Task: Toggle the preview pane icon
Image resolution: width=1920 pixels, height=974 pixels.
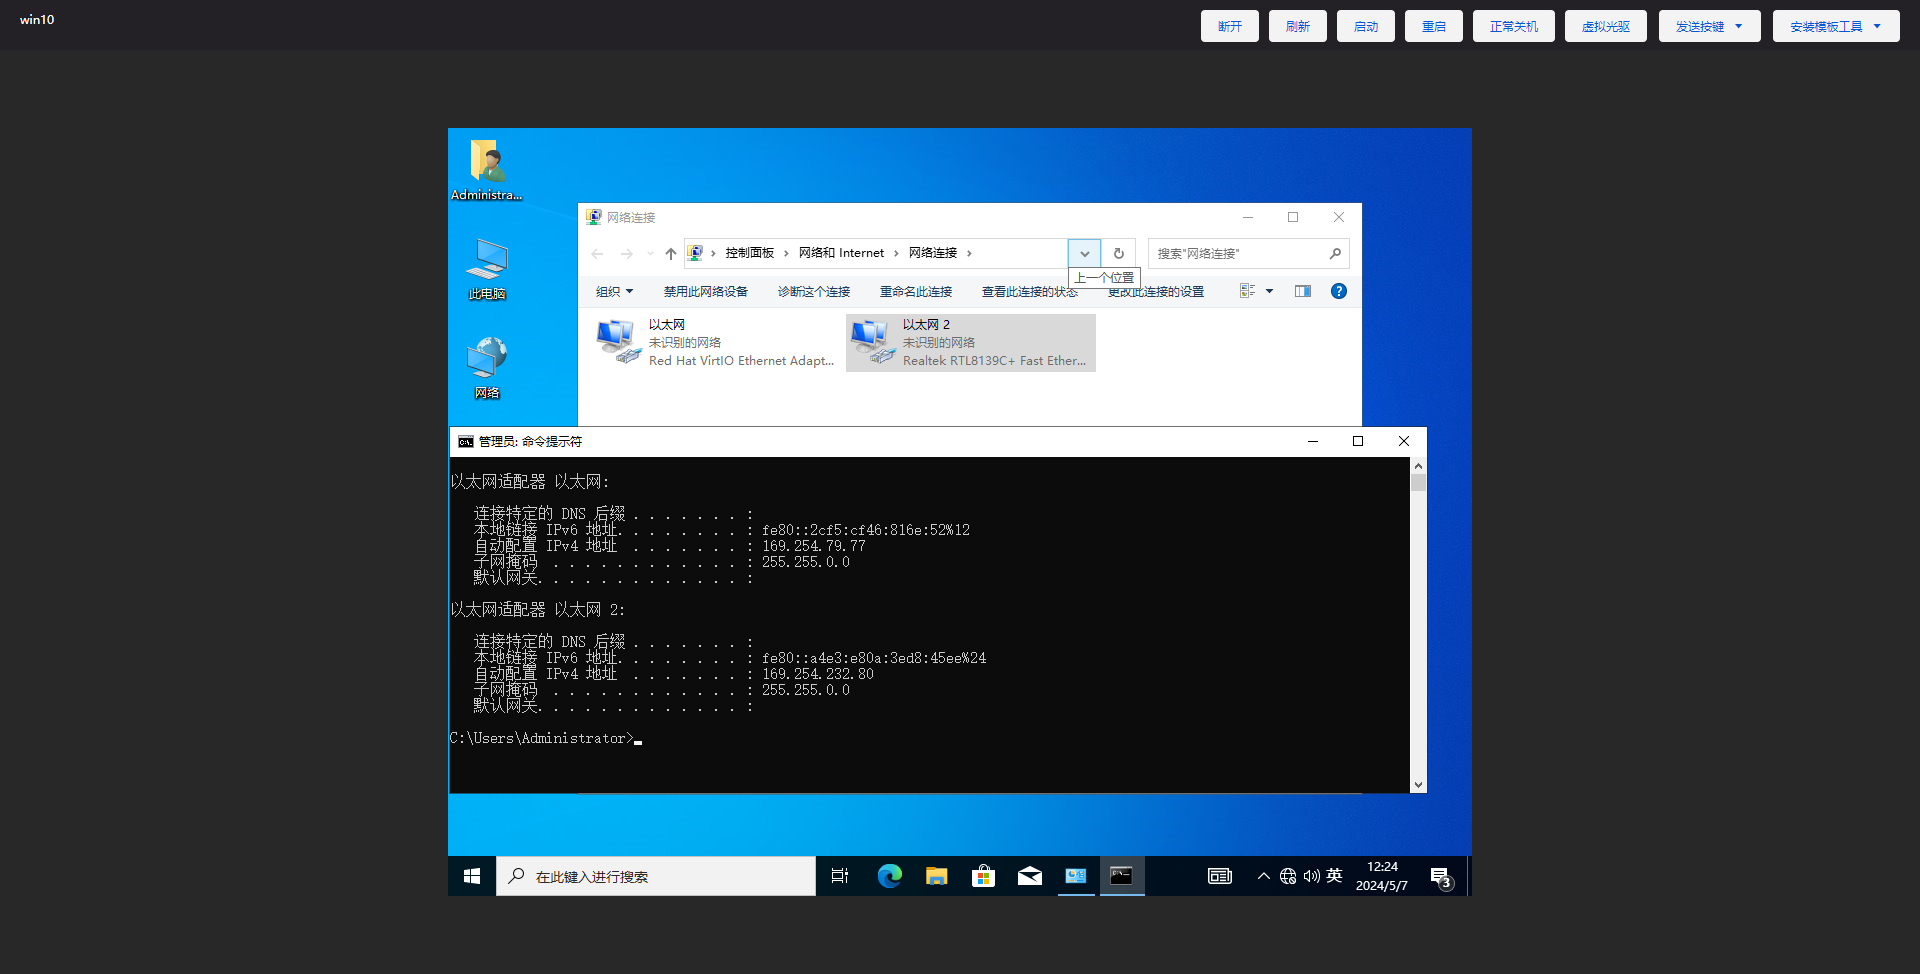Action: click(x=1302, y=291)
